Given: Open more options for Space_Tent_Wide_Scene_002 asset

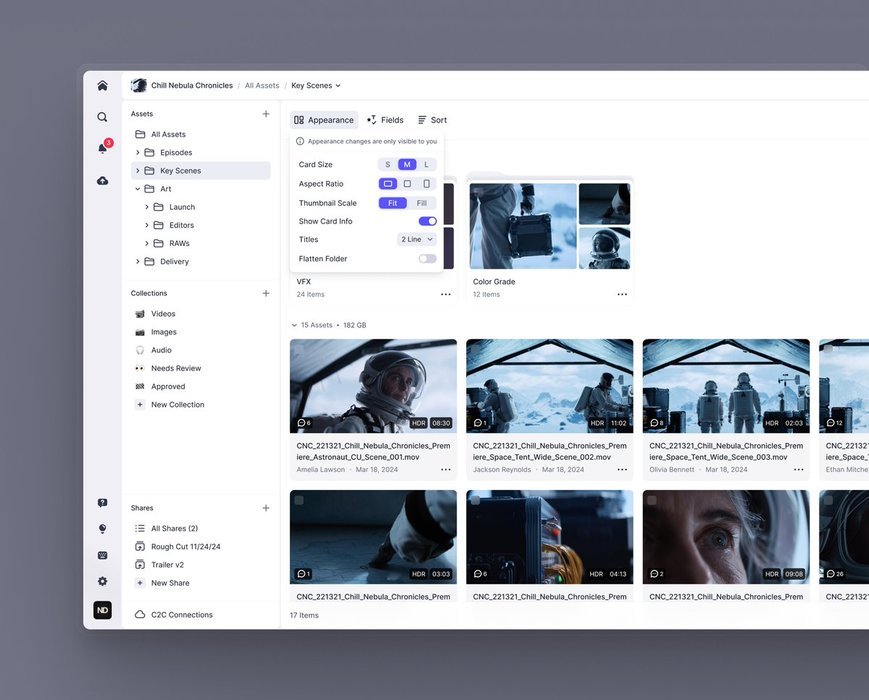Looking at the screenshot, I should click(x=622, y=469).
